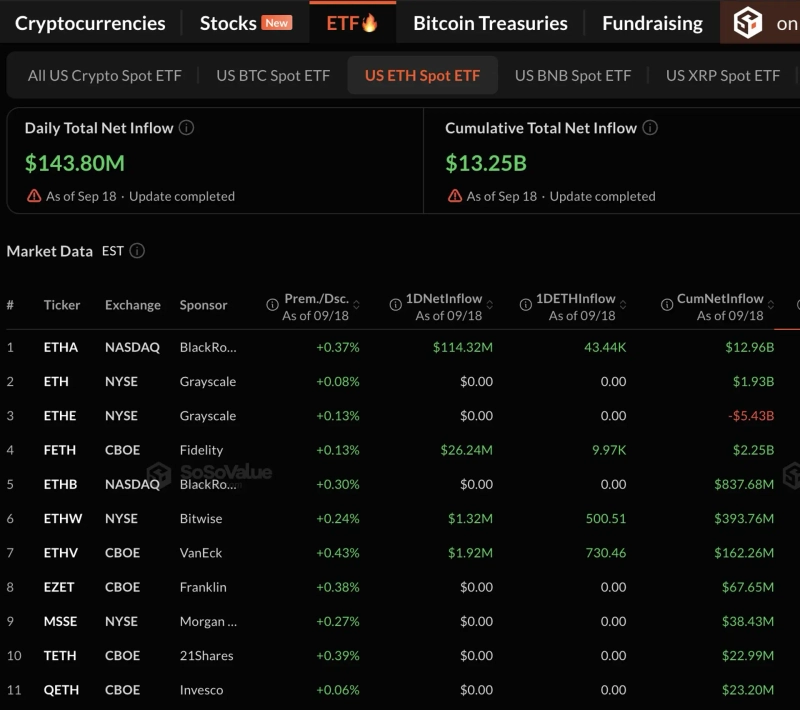This screenshot has height=710, width=800.
Task: Click -$5.43B cumulative inflow for ETHE
Action: pyautogui.click(x=751, y=416)
